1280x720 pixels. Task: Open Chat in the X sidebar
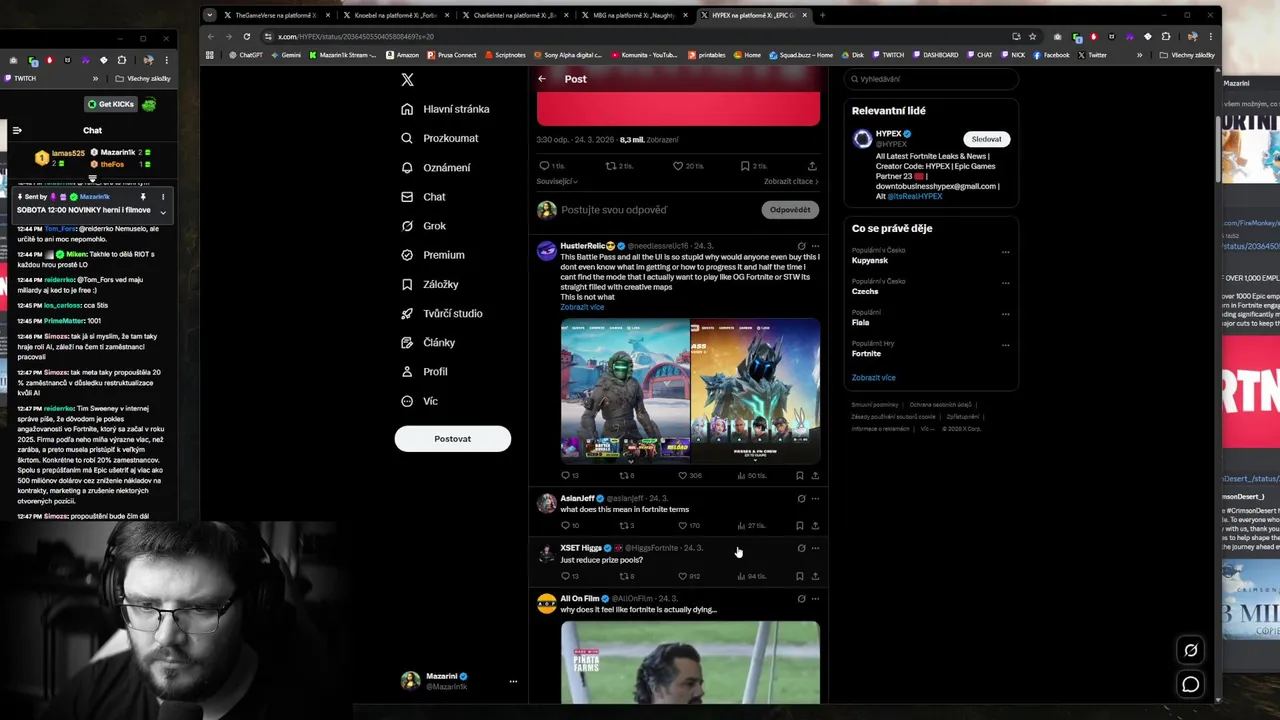coord(423,197)
